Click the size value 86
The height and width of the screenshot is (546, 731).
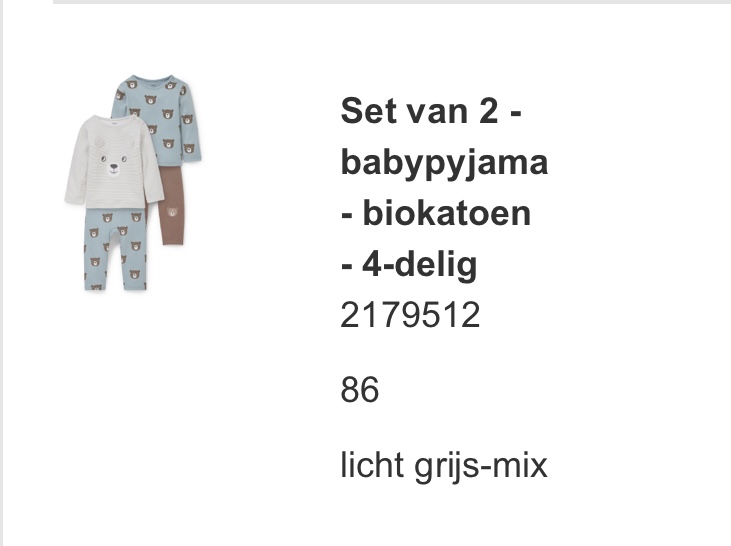click(359, 390)
